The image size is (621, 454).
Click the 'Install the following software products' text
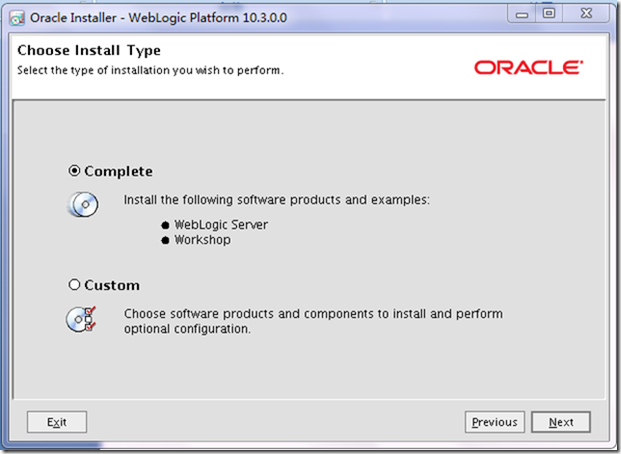point(276,200)
